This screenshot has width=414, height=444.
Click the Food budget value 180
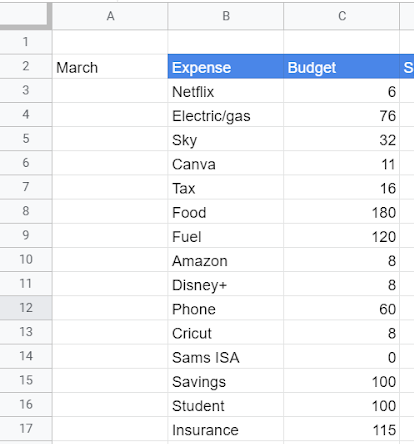pos(342,212)
